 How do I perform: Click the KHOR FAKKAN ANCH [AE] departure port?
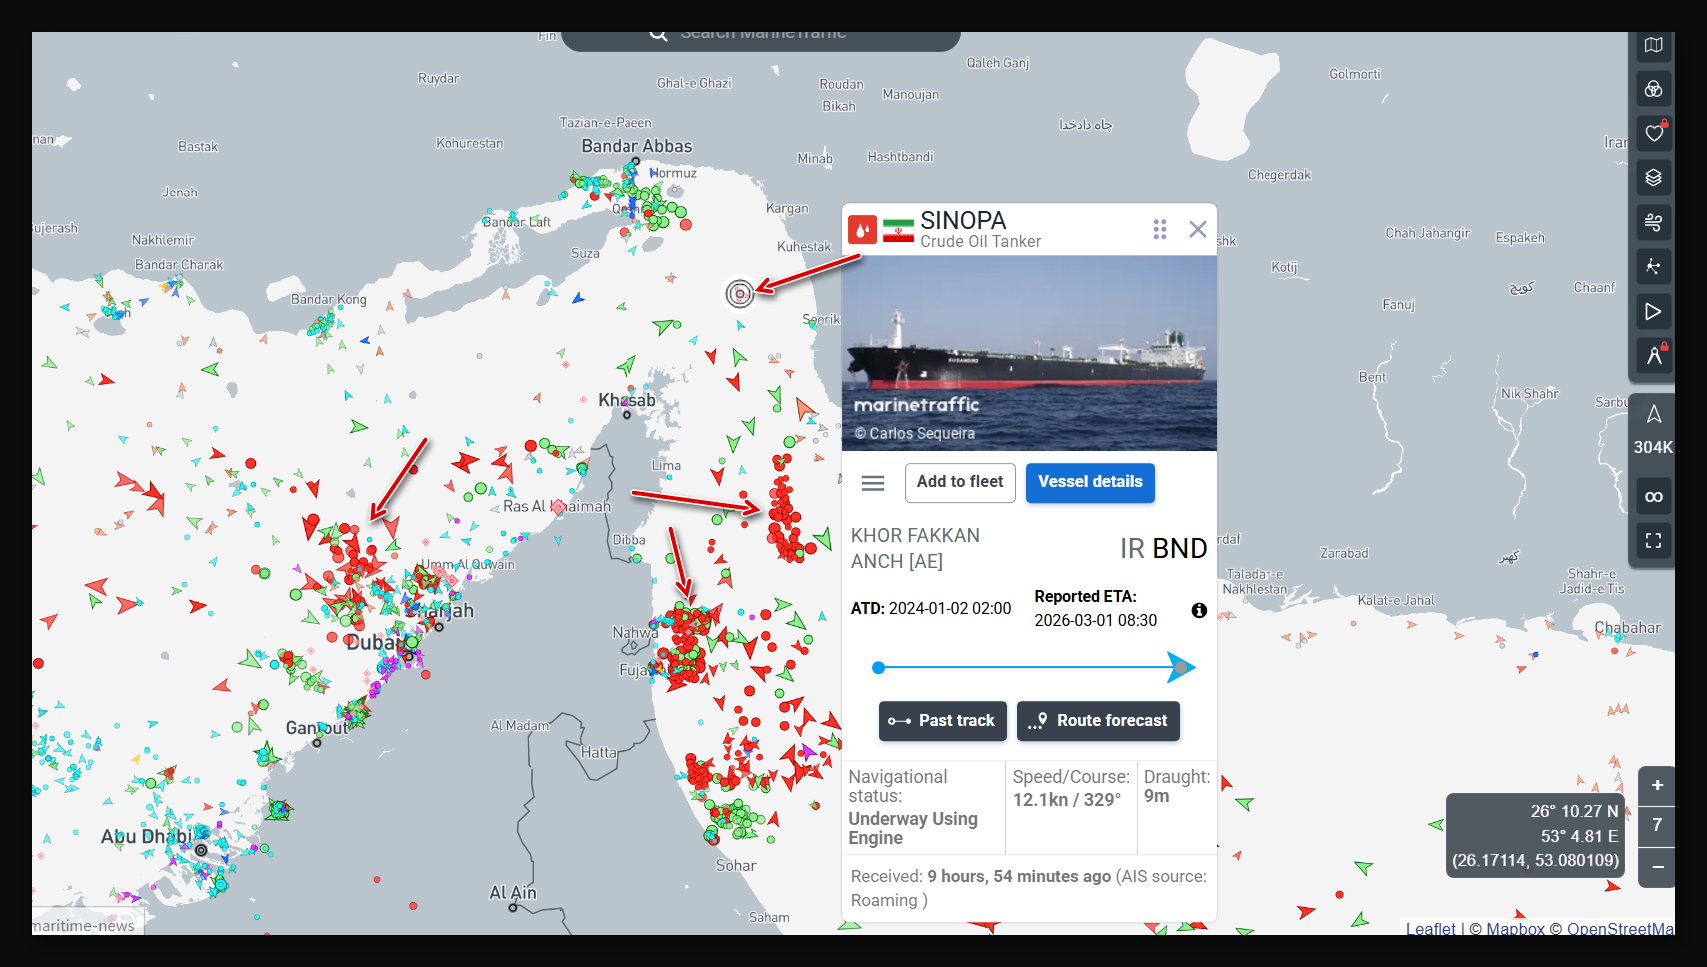(915, 548)
